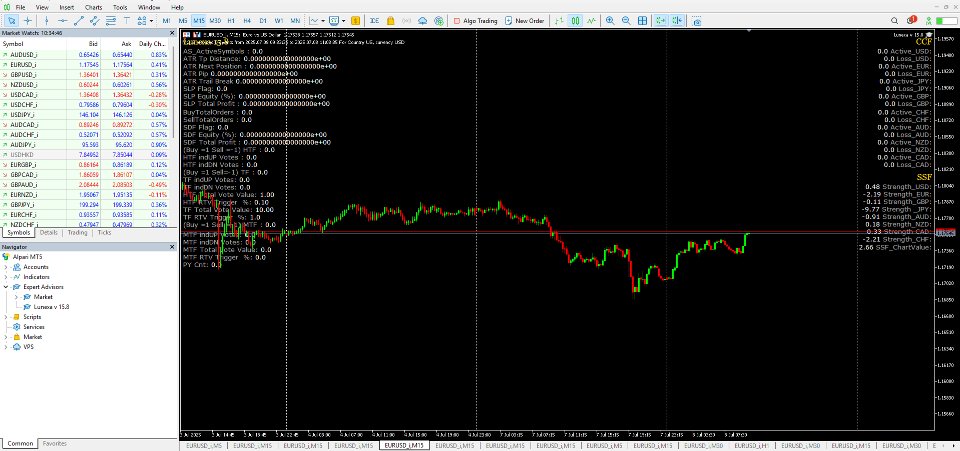
Task: Expand Market under Expert Advisors
Action: (17, 297)
